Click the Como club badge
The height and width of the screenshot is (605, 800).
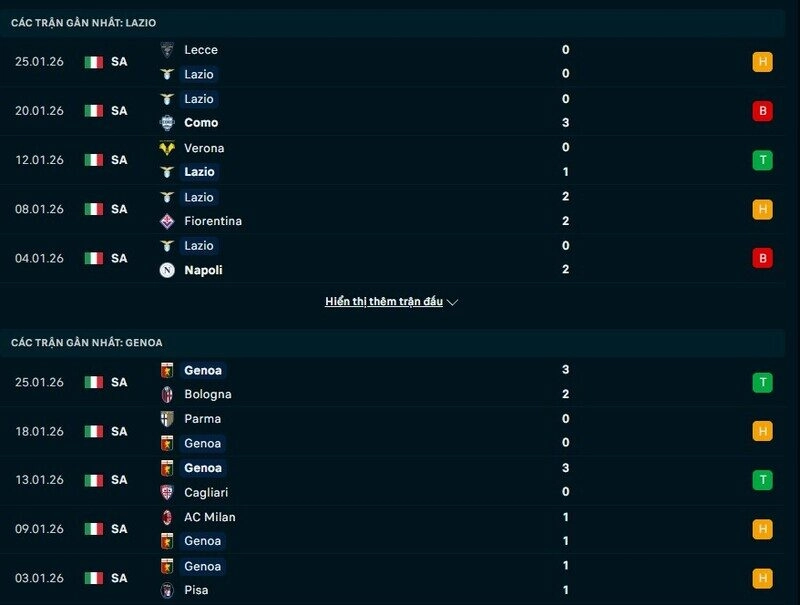(165, 123)
